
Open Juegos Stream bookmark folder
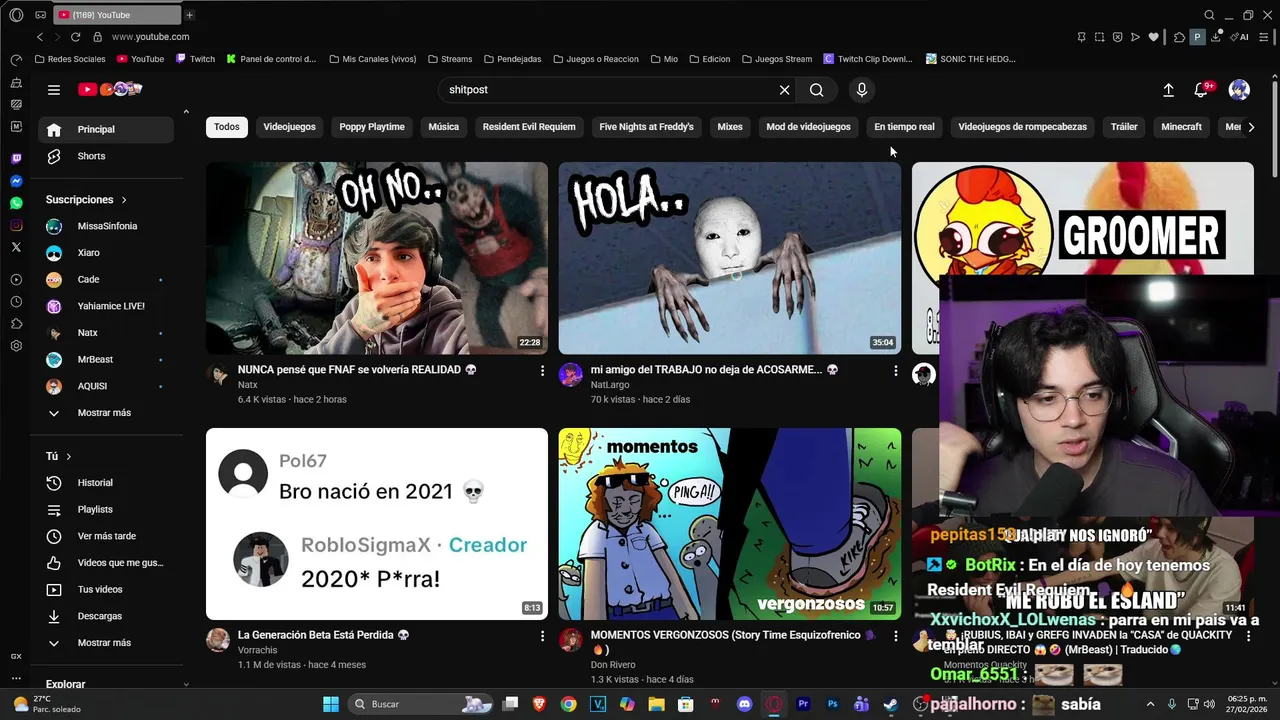(776, 59)
